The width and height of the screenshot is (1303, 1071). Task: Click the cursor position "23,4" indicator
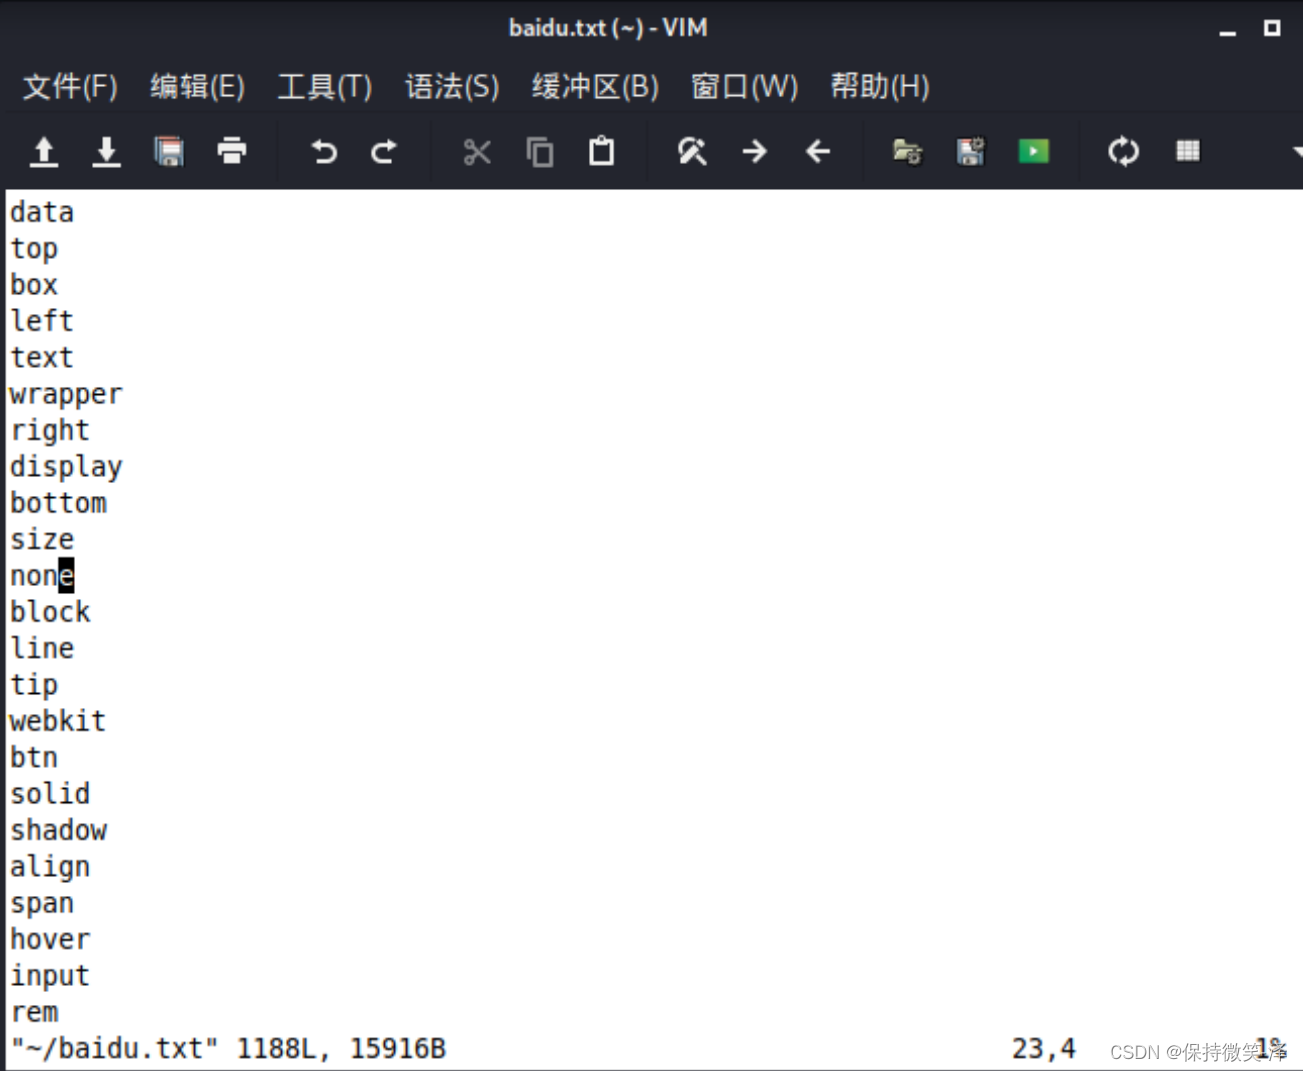1044,1048
